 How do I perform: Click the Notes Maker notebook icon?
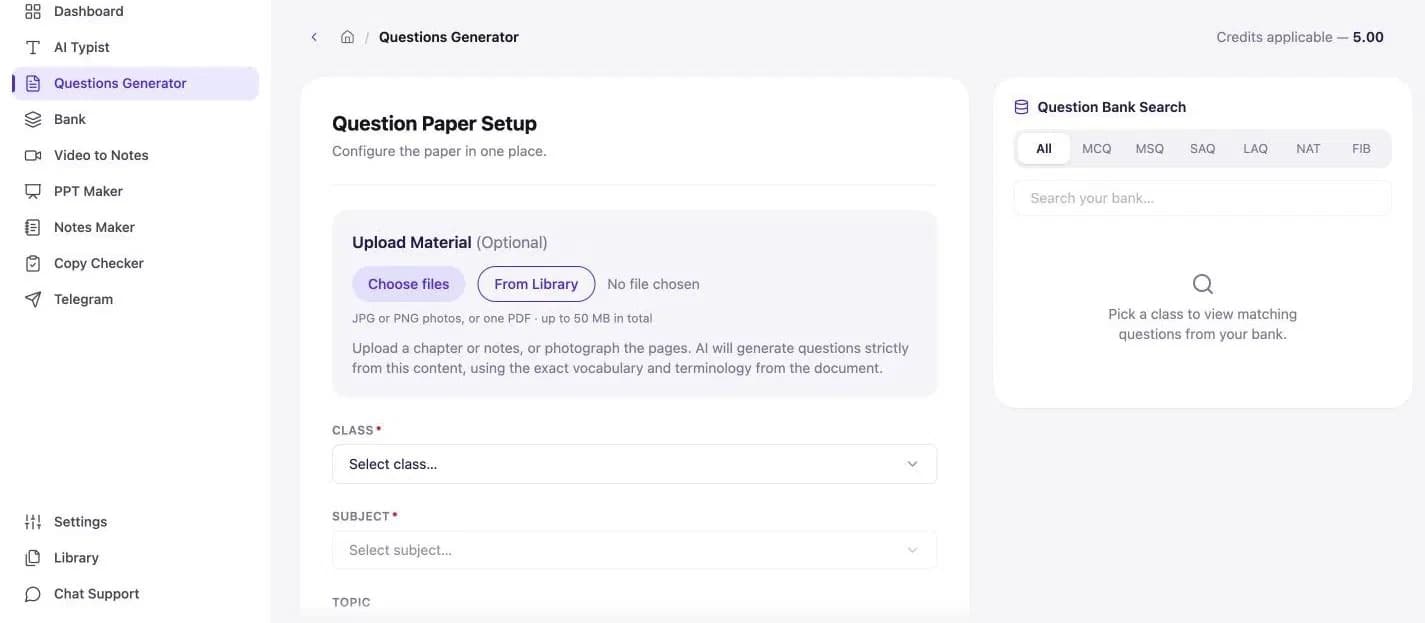[33, 227]
